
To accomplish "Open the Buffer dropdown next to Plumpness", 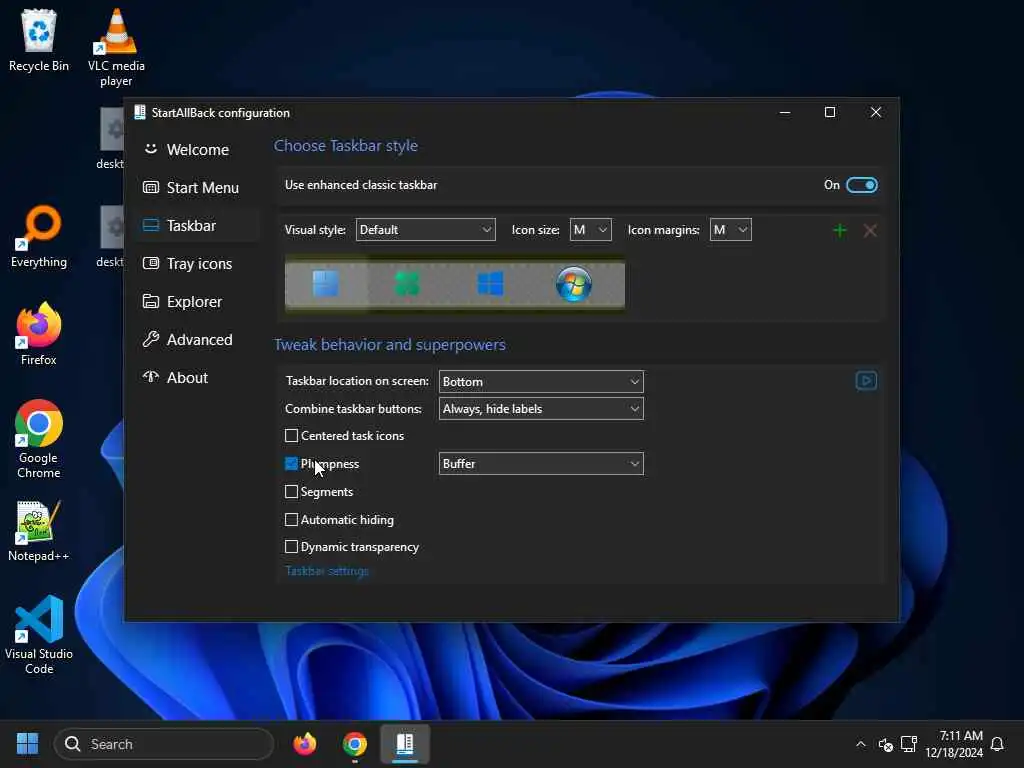I will click(541, 464).
